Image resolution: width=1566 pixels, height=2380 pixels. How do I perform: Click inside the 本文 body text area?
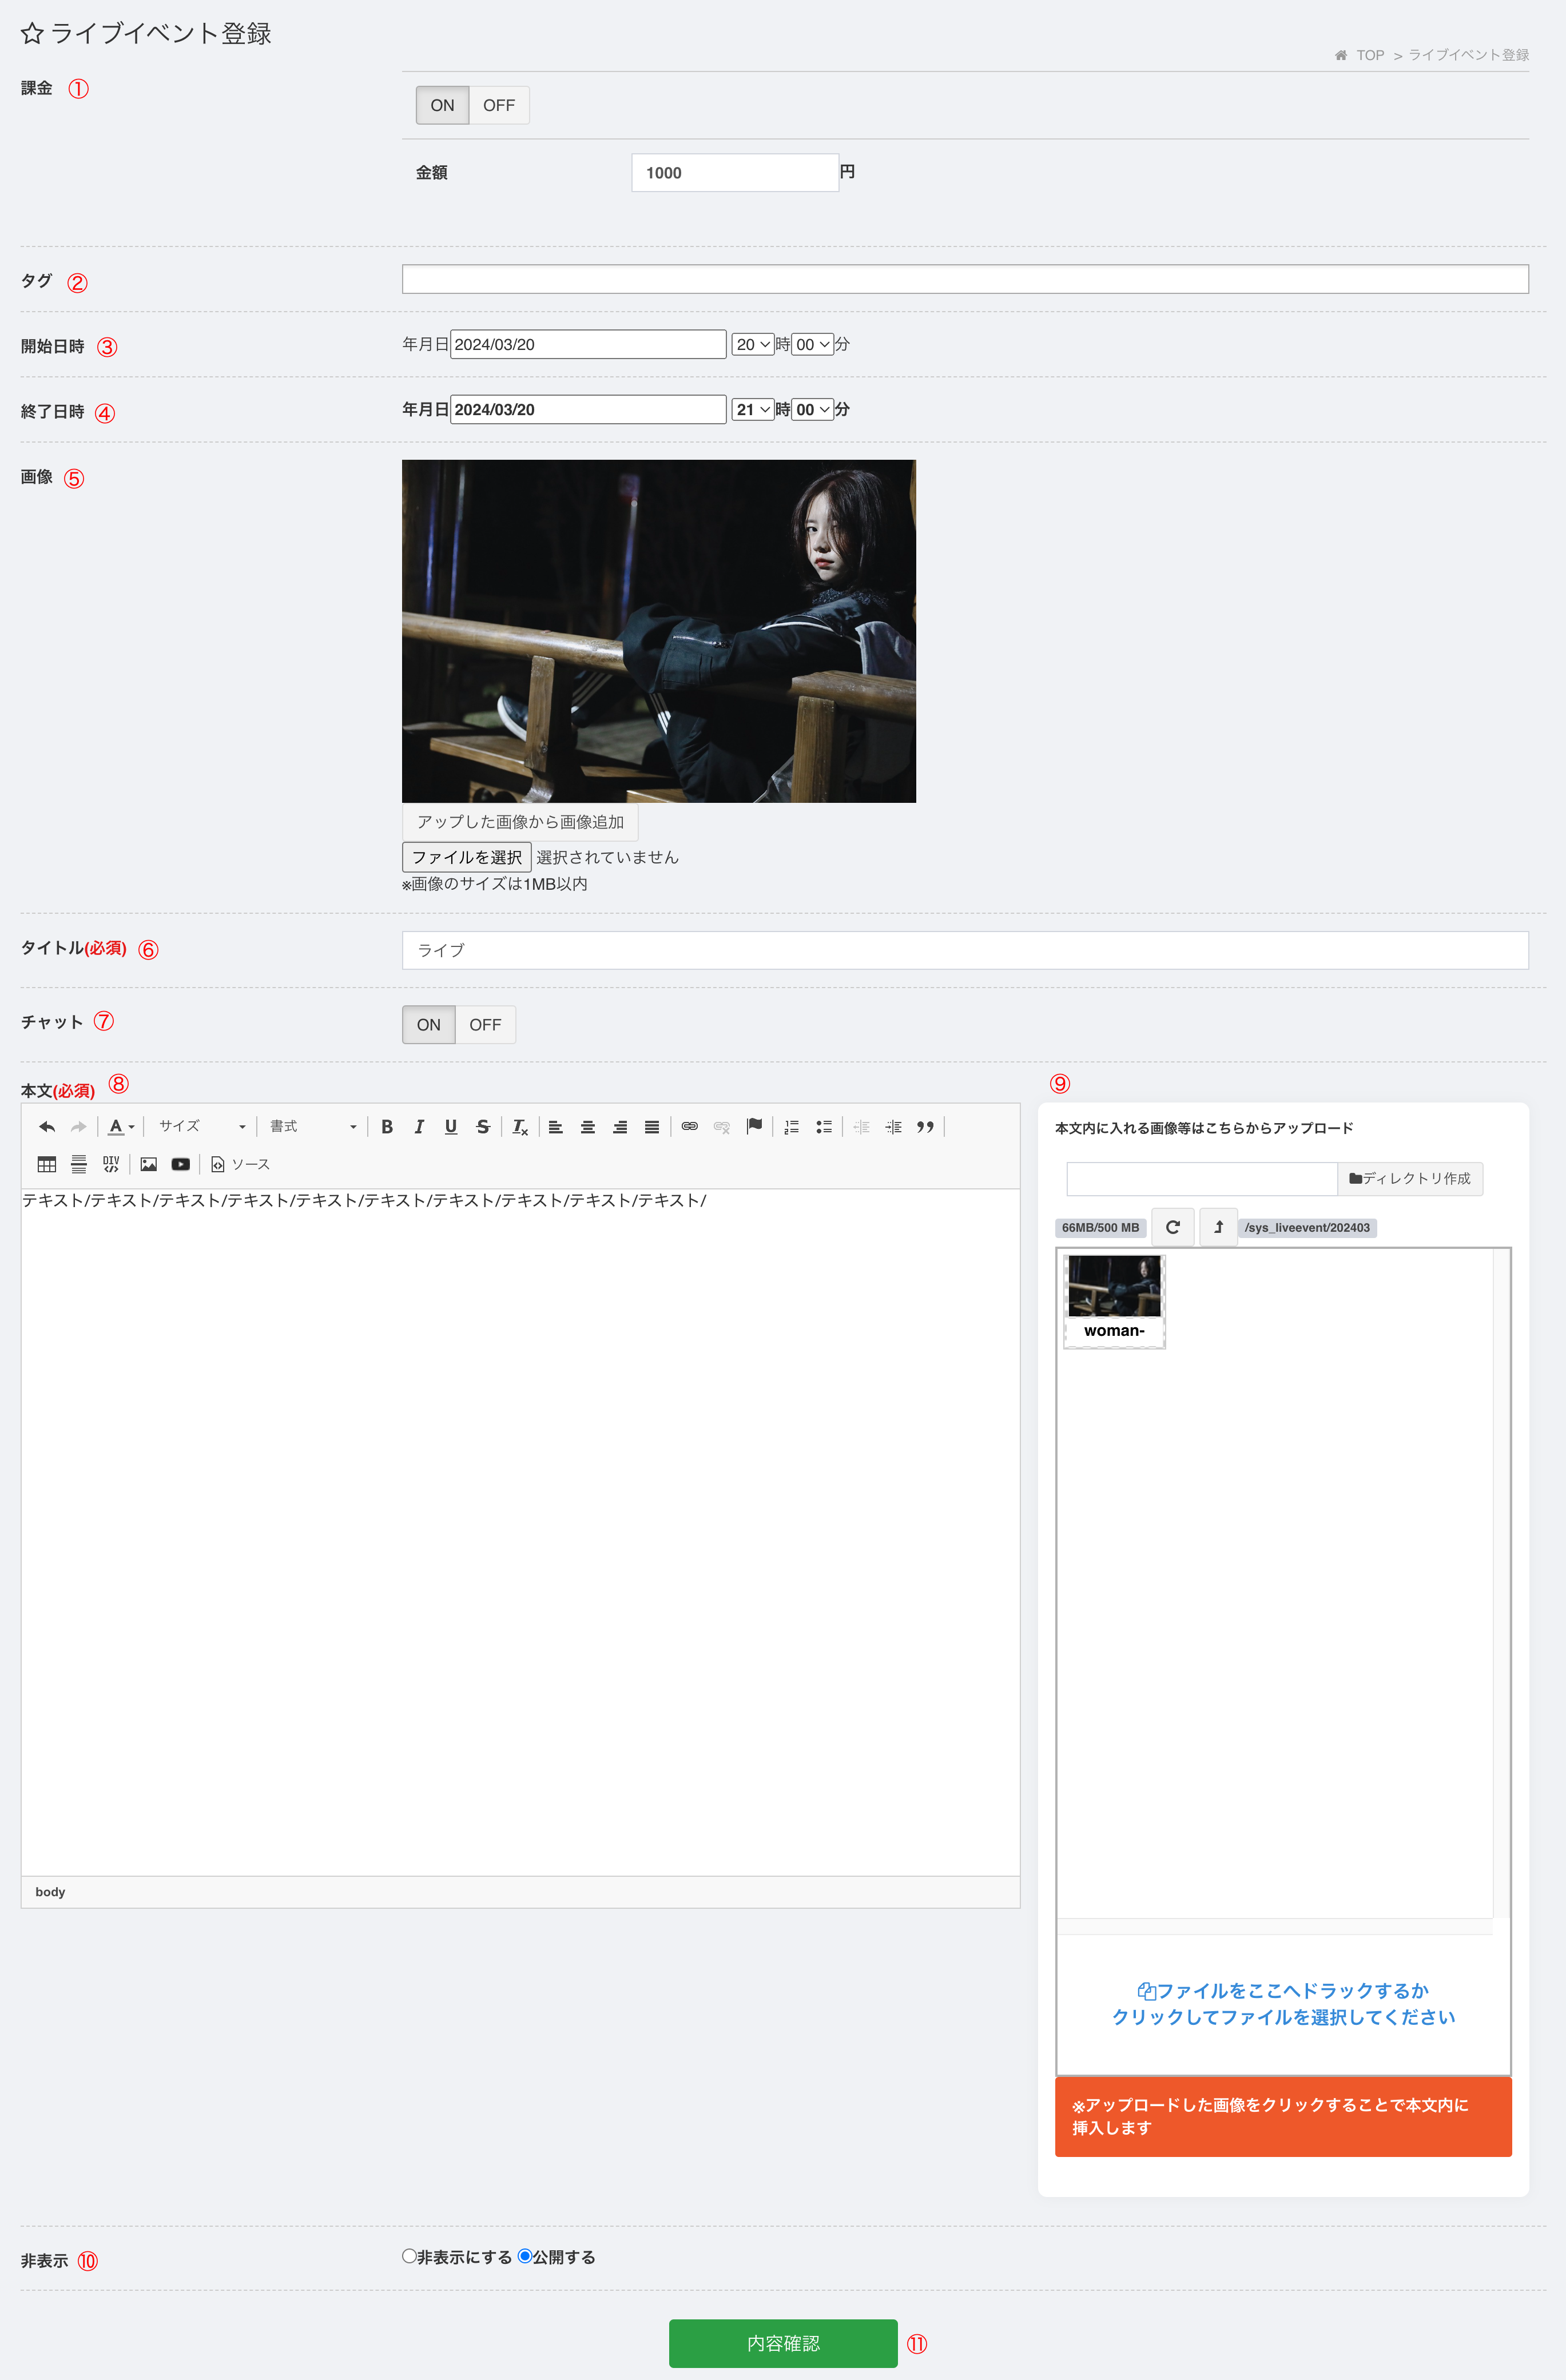pos(520,1532)
